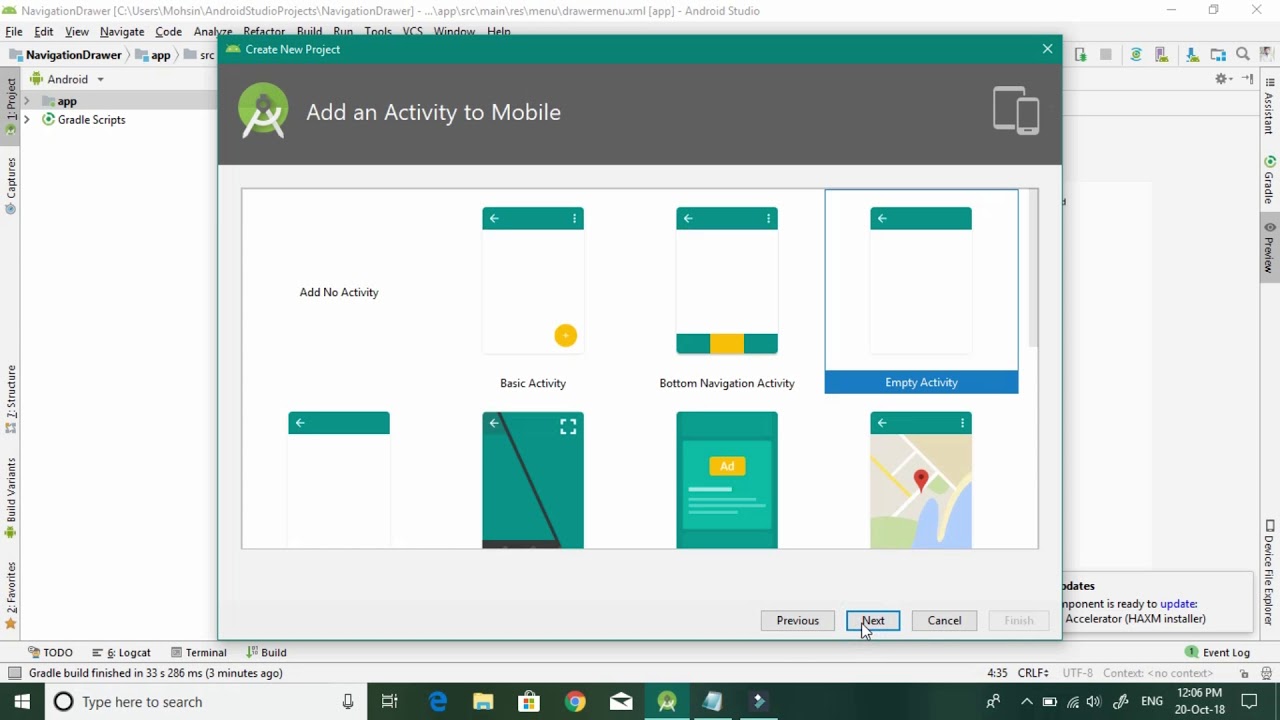The image size is (1280, 720).
Task: Open the File menu
Action: [14, 31]
